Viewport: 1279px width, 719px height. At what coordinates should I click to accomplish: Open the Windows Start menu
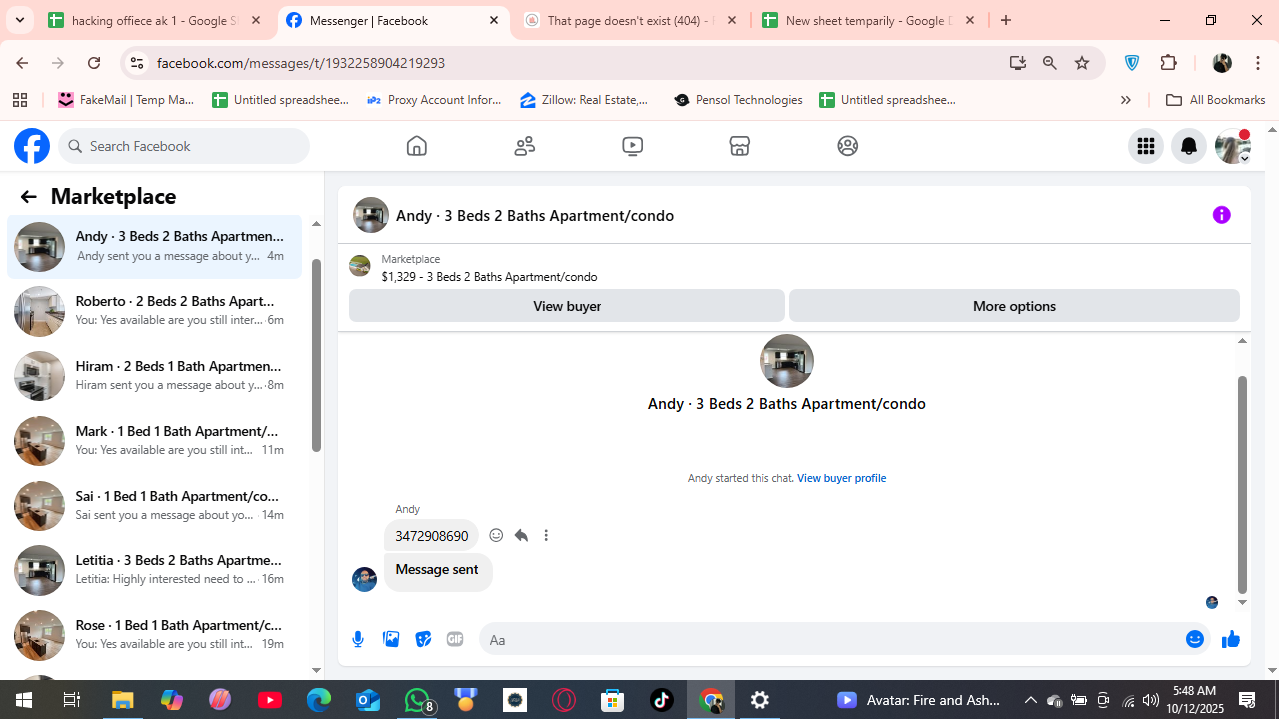(23, 700)
